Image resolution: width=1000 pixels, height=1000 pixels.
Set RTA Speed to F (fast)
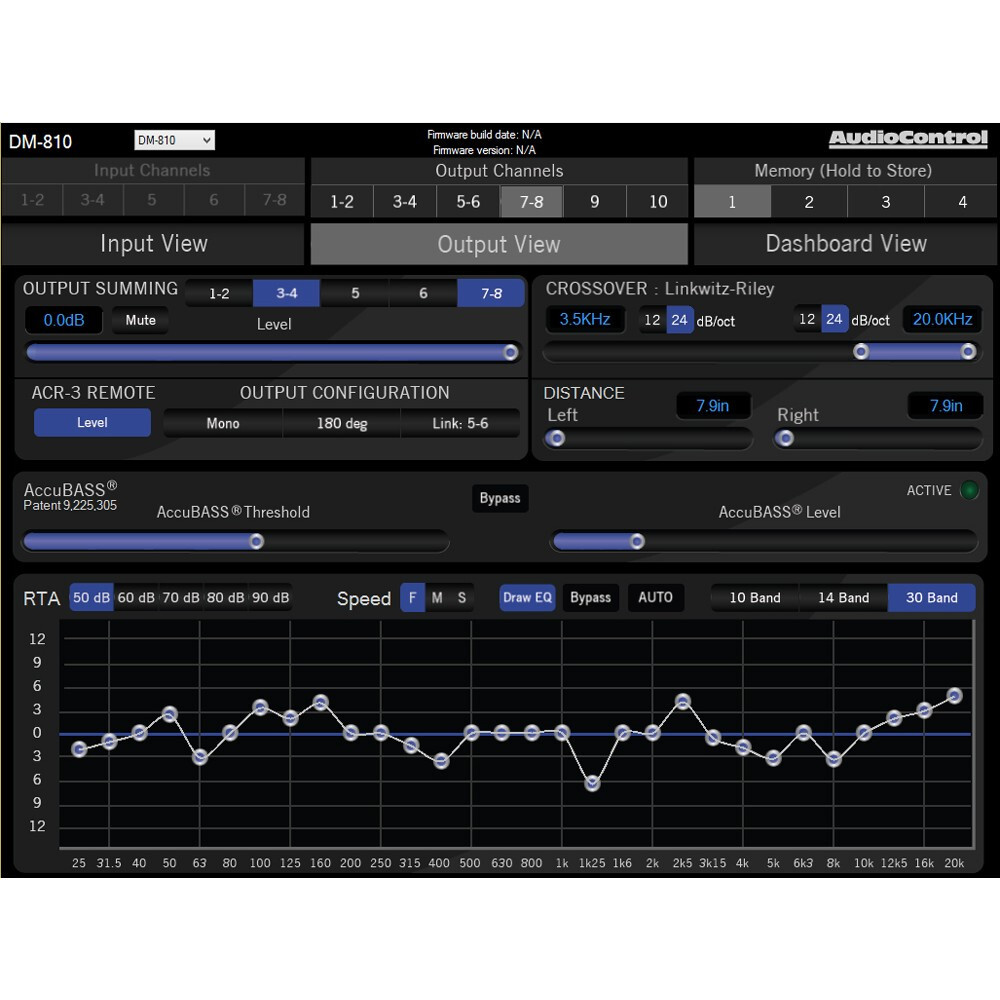[413, 598]
